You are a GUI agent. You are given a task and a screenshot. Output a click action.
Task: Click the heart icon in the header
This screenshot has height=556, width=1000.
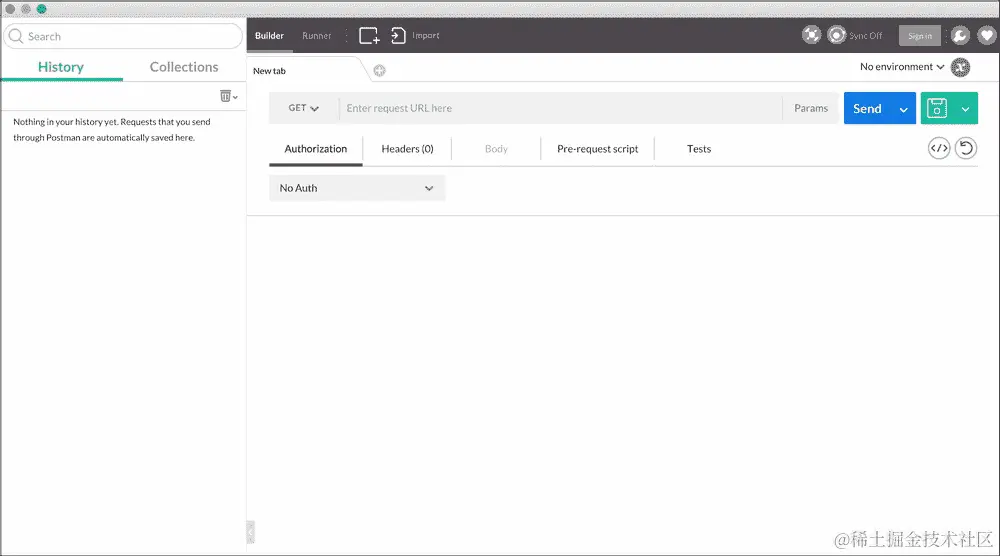[987, 36]
